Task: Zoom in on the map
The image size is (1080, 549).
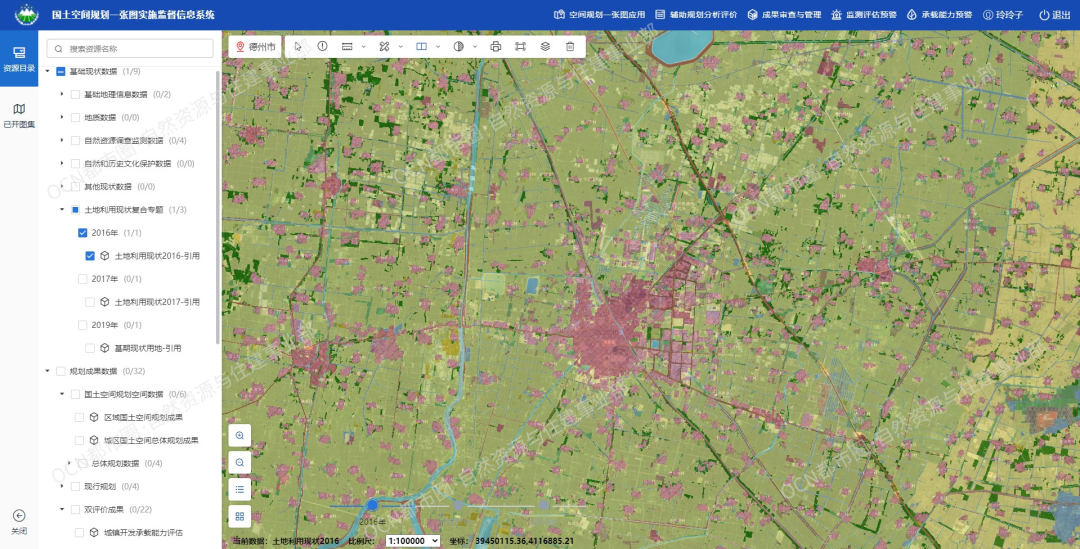Action: tap(240, 435)
